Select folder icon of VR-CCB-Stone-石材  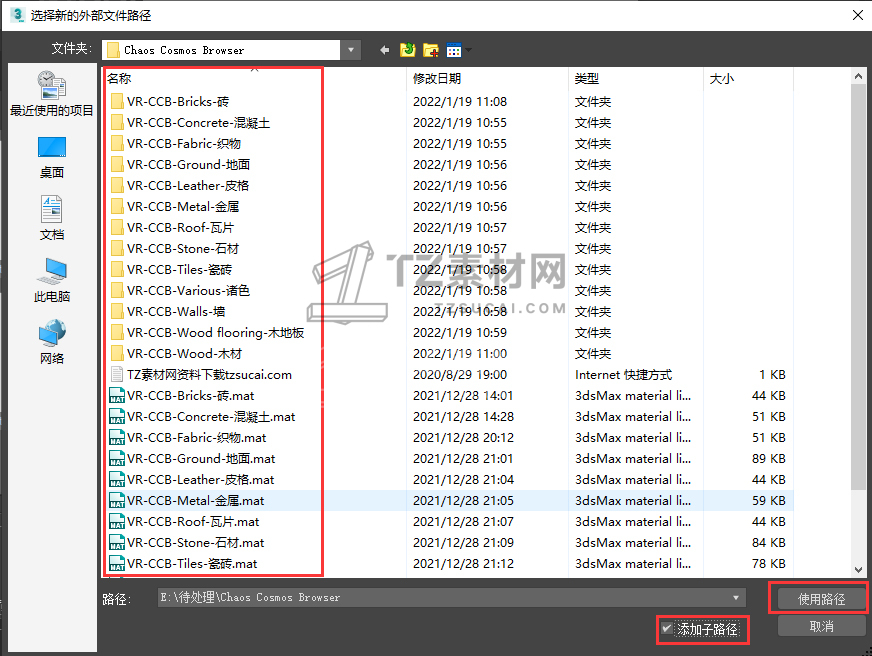click(117, 249)
